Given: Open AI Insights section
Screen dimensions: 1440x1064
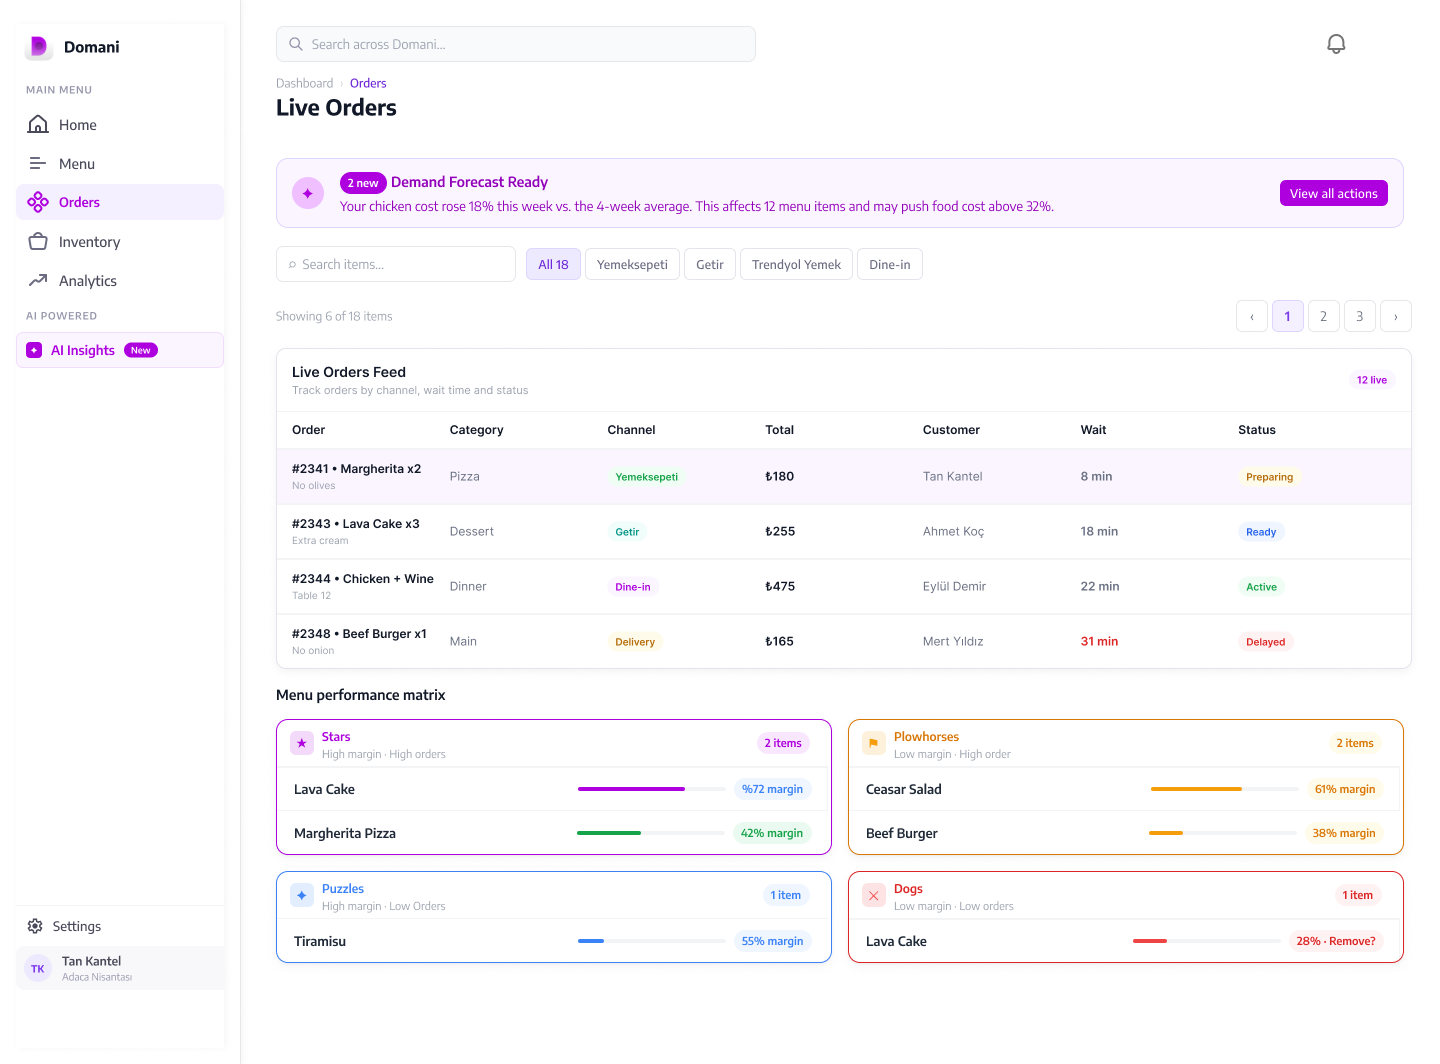Looking at the screenshot, I should point(120,350).
